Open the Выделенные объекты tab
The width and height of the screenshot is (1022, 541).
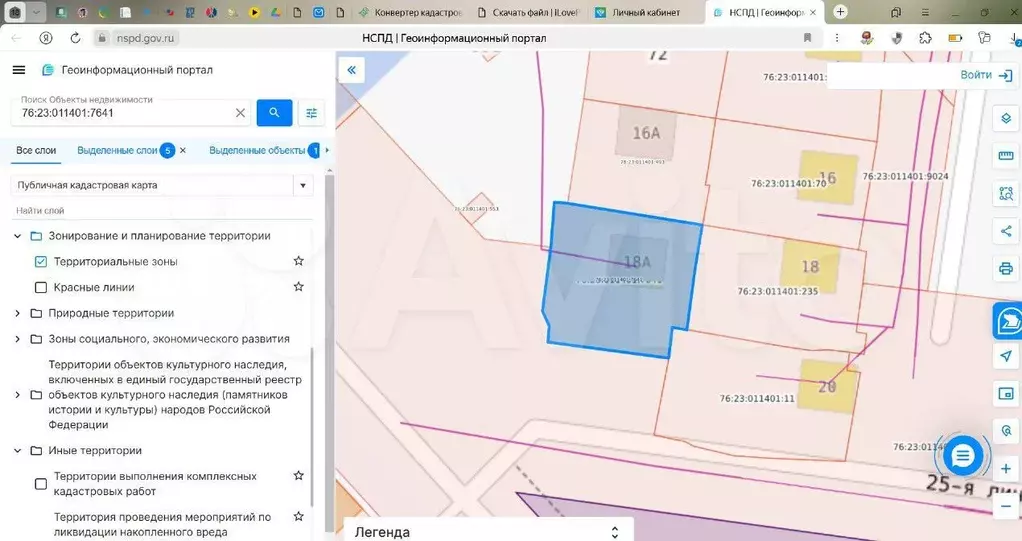[x=257, y=151]
